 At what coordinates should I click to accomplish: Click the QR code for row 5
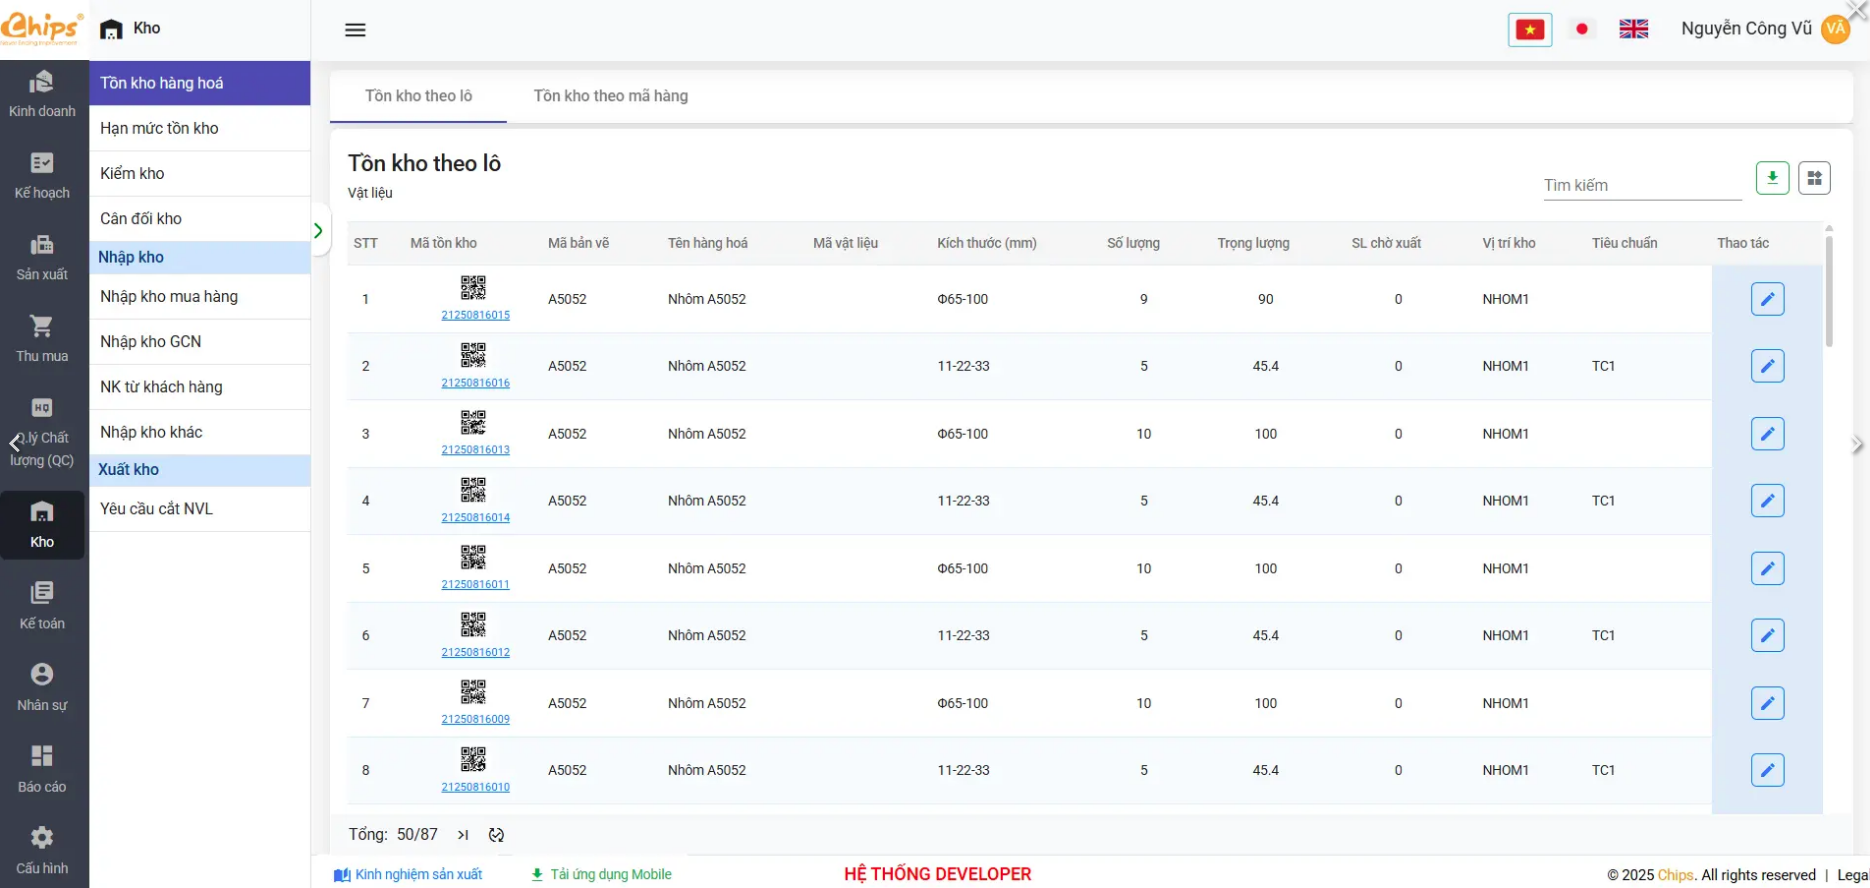point(473,557)
